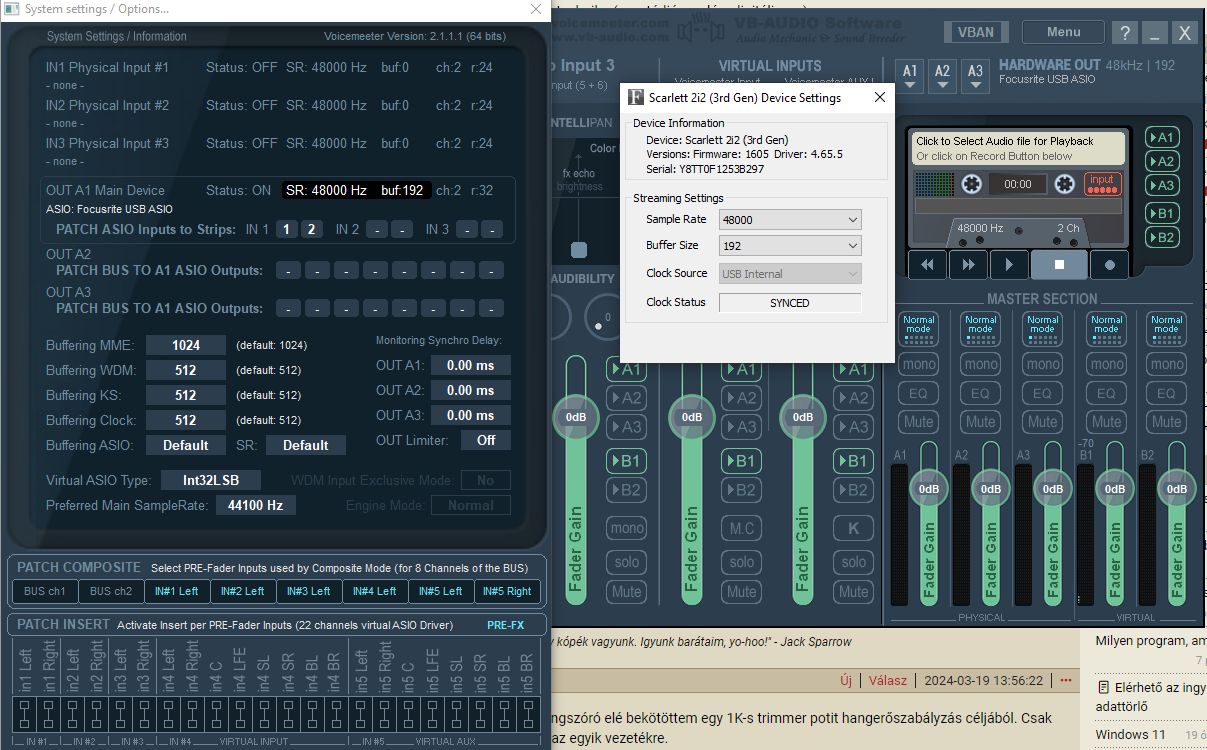Click the OUT A1 SR 48000 Hz field

327,190
